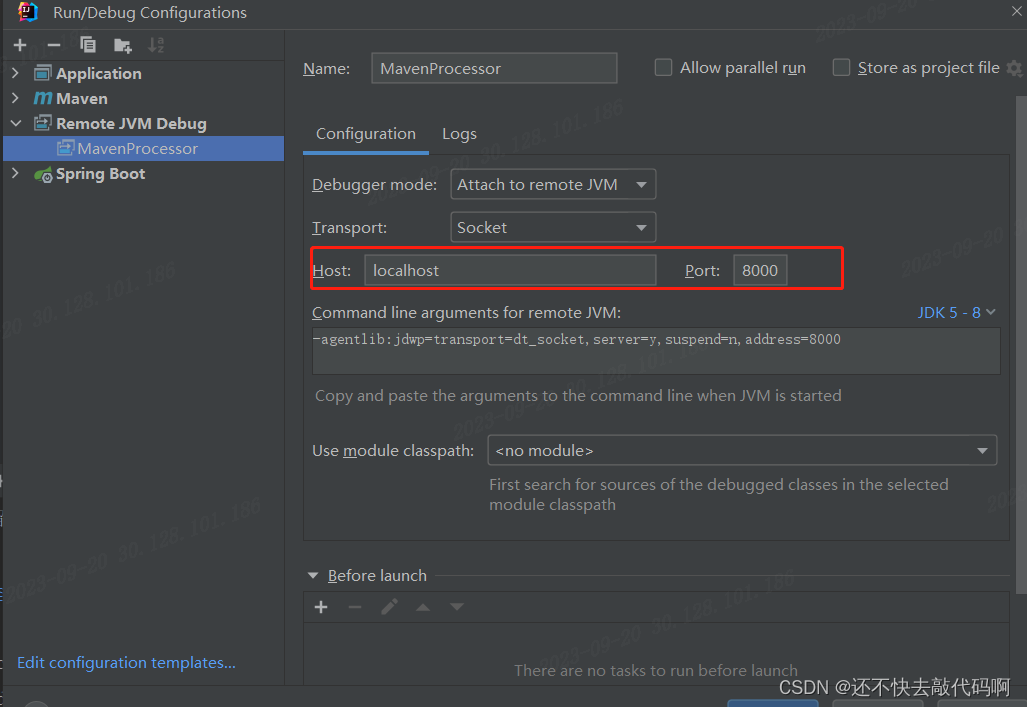1027x707 pixels.
Task: Copy the selected configuration
Action: 88,45
